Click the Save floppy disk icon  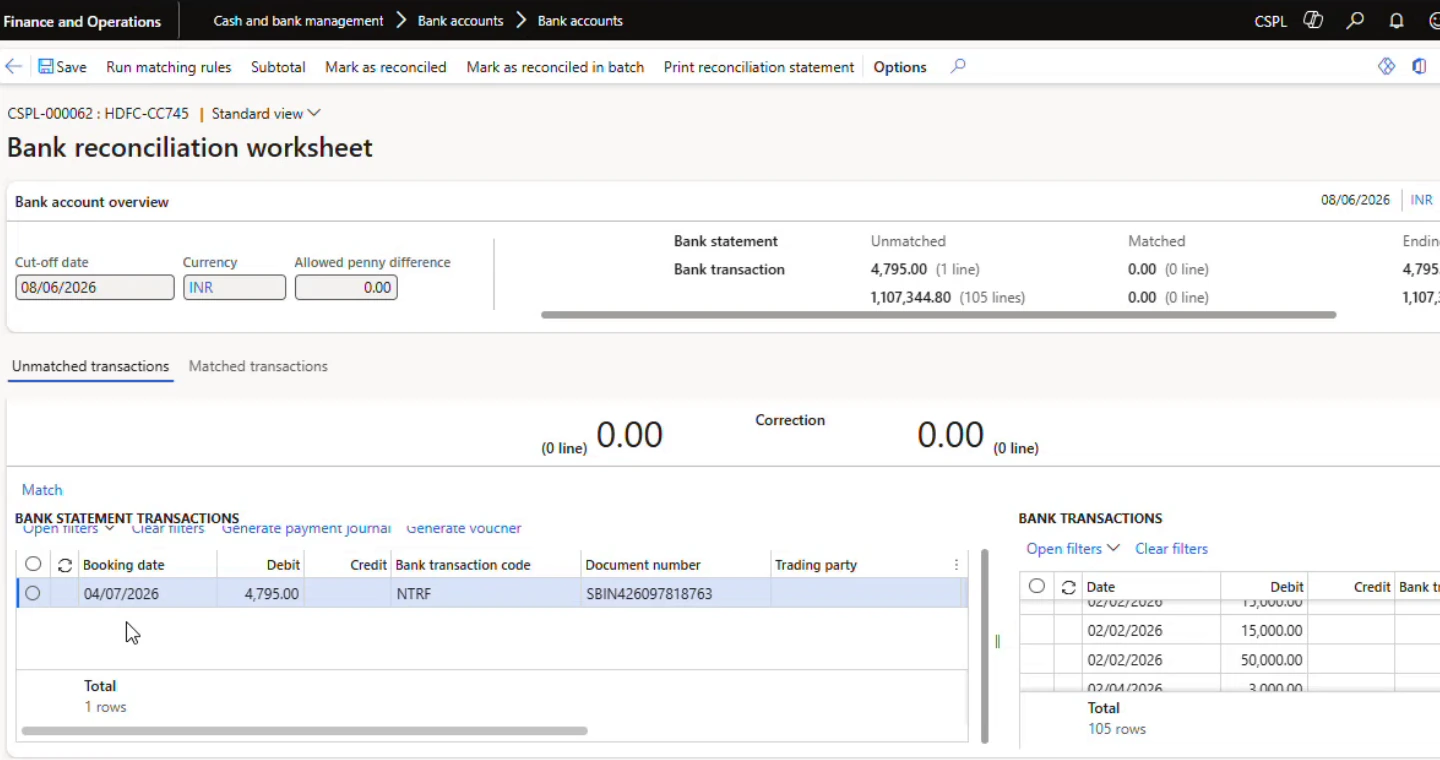(x=46, y=66)
